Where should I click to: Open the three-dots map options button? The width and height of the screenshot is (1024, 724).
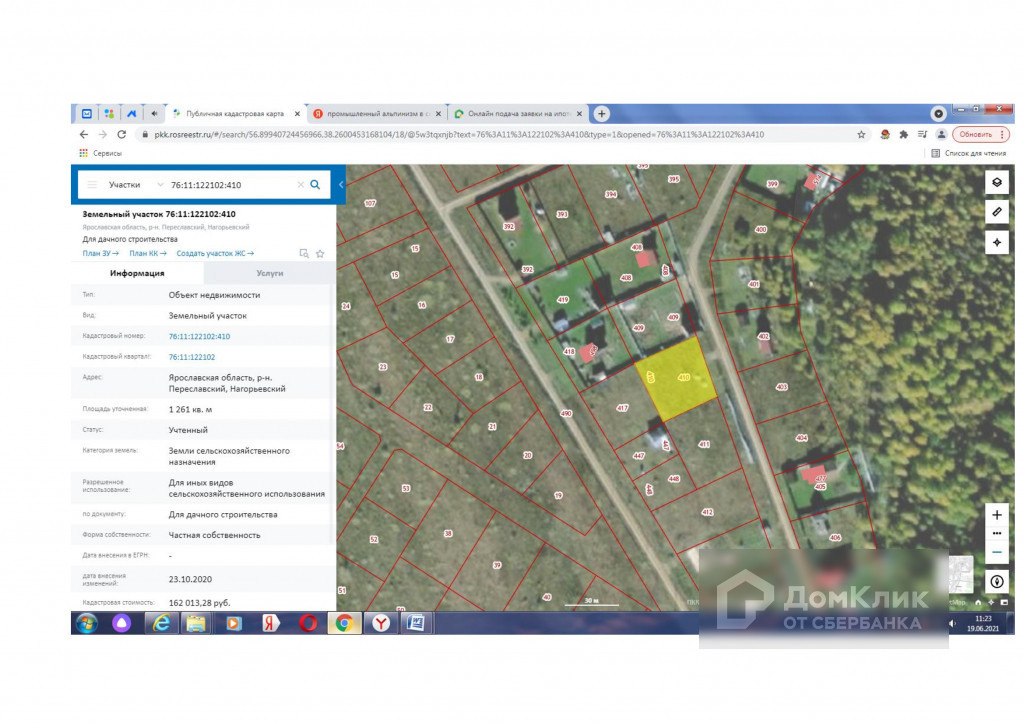[x=997, y=533]
